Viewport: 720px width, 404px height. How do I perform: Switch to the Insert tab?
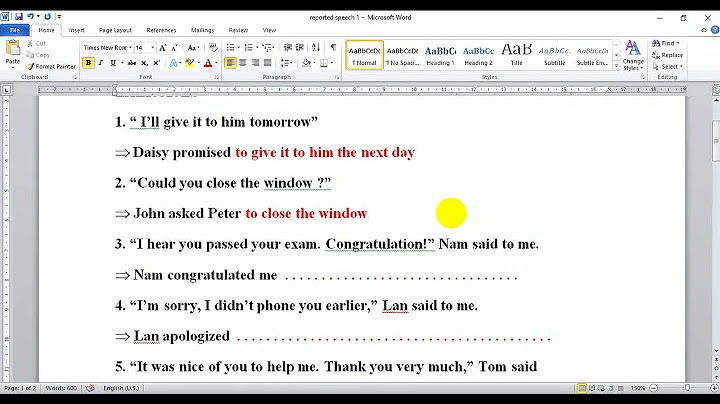pyautogui.click(x=76, y=30)
